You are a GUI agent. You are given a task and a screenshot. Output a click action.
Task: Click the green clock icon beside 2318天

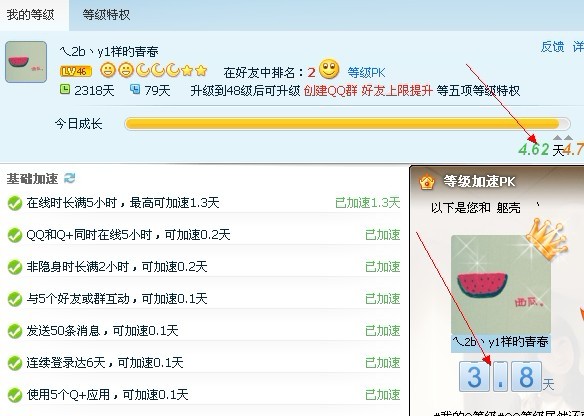point(65,89)
